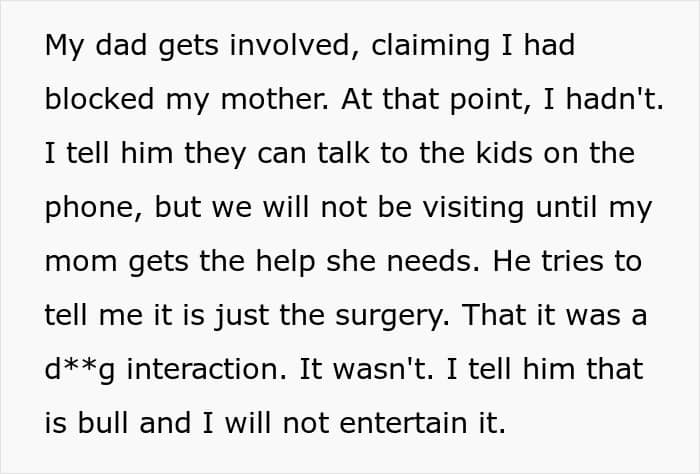Select the word "visiting"
This screenshot has height=474, width=700.
pos(473,208)
